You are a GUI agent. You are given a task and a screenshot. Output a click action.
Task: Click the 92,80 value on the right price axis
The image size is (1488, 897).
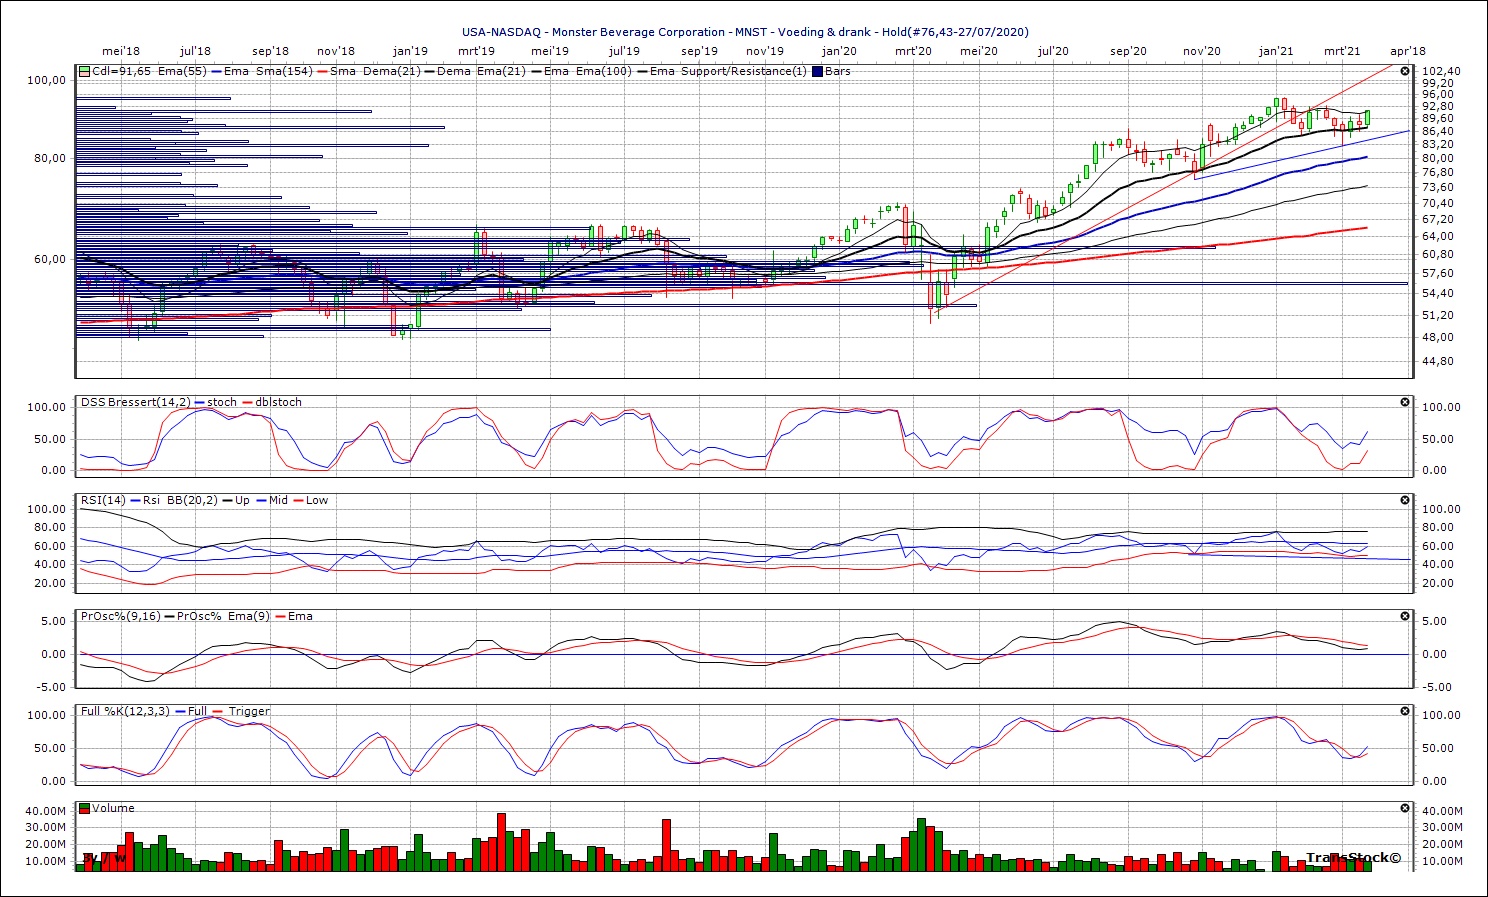(1438, 106)
